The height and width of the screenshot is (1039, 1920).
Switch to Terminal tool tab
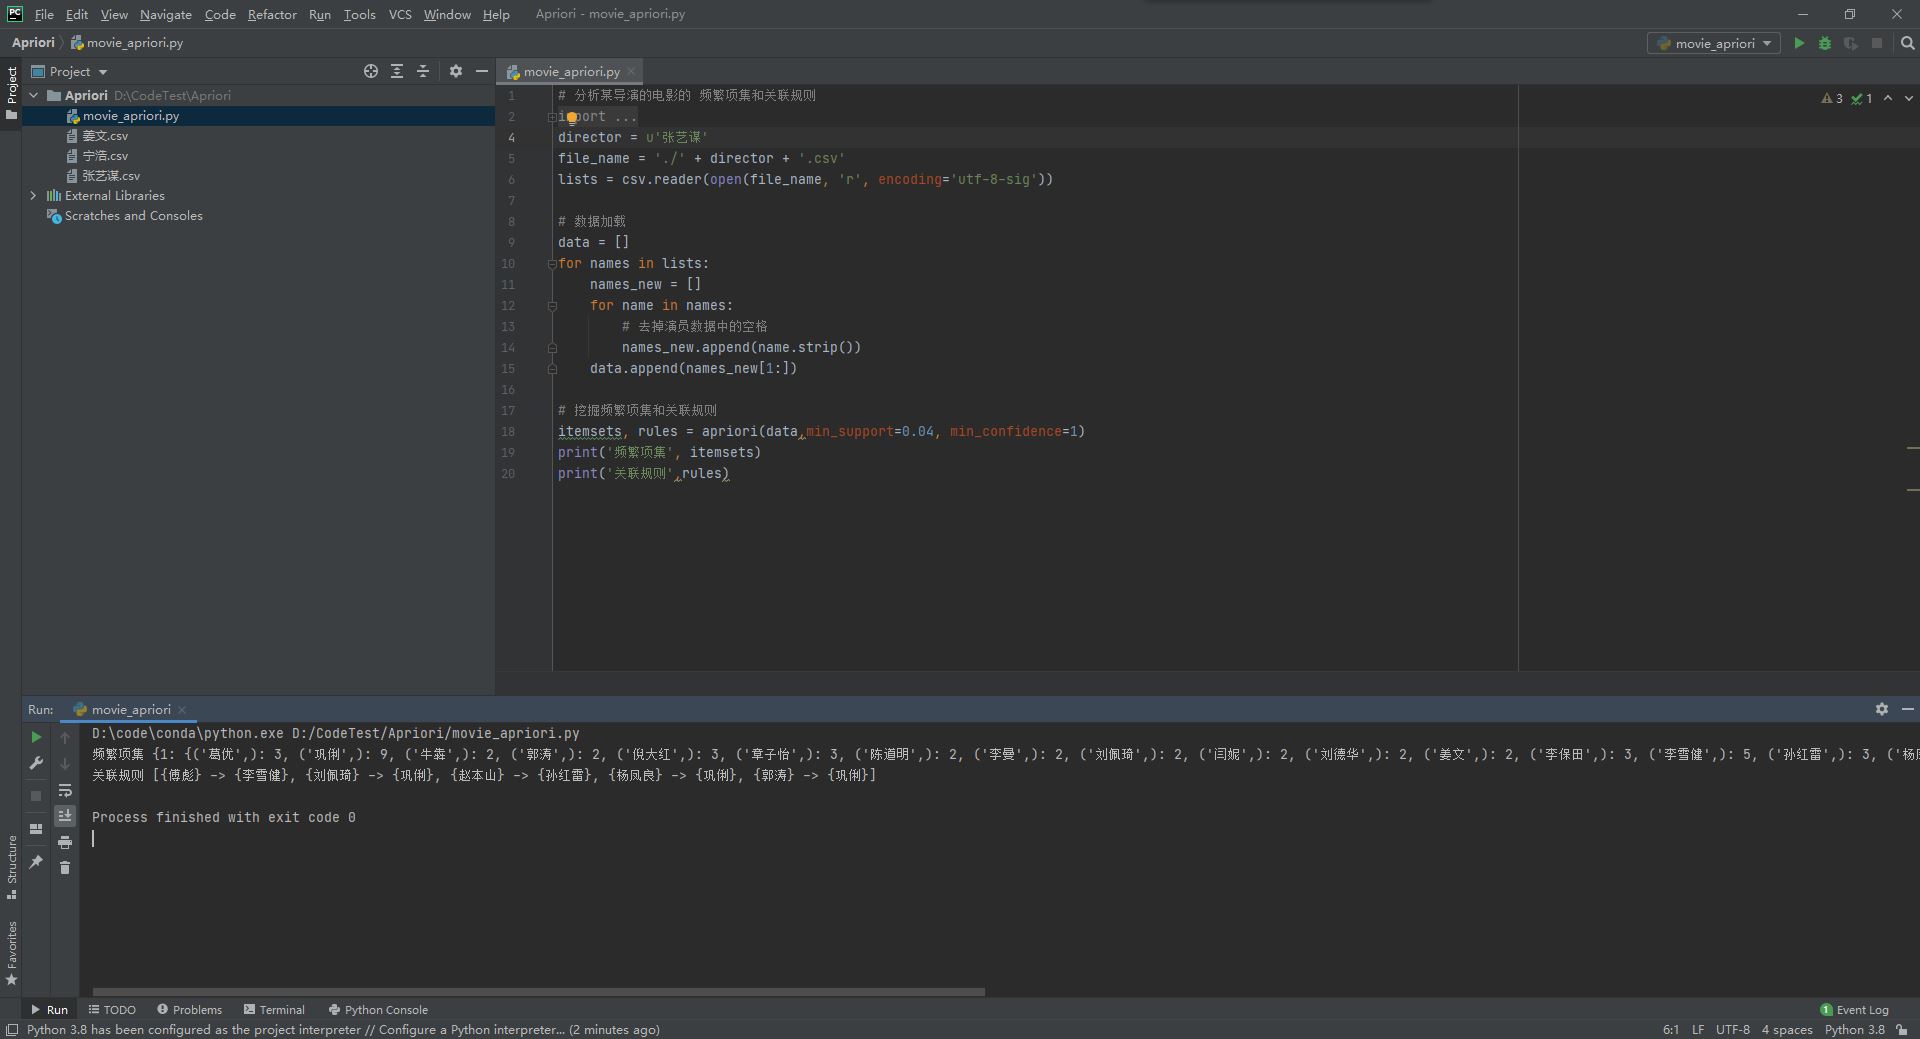click(x=274, y=1009)
